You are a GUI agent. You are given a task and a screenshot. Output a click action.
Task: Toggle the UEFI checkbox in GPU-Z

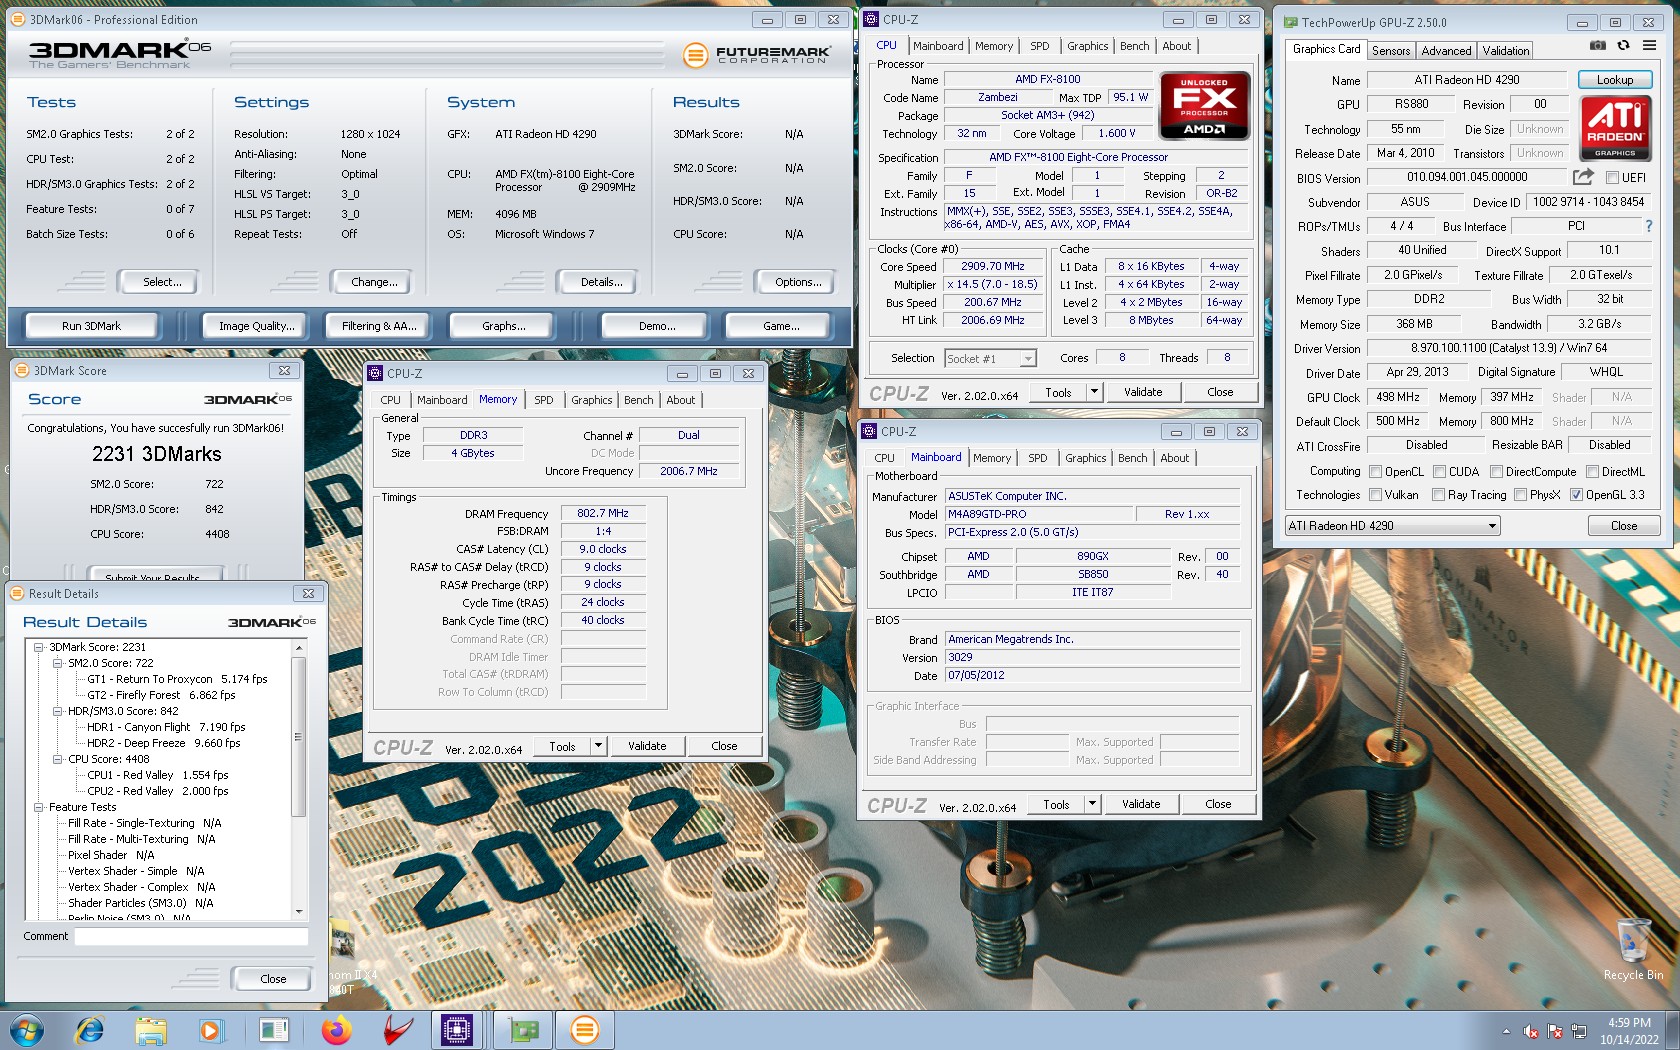click(1612, 178)
